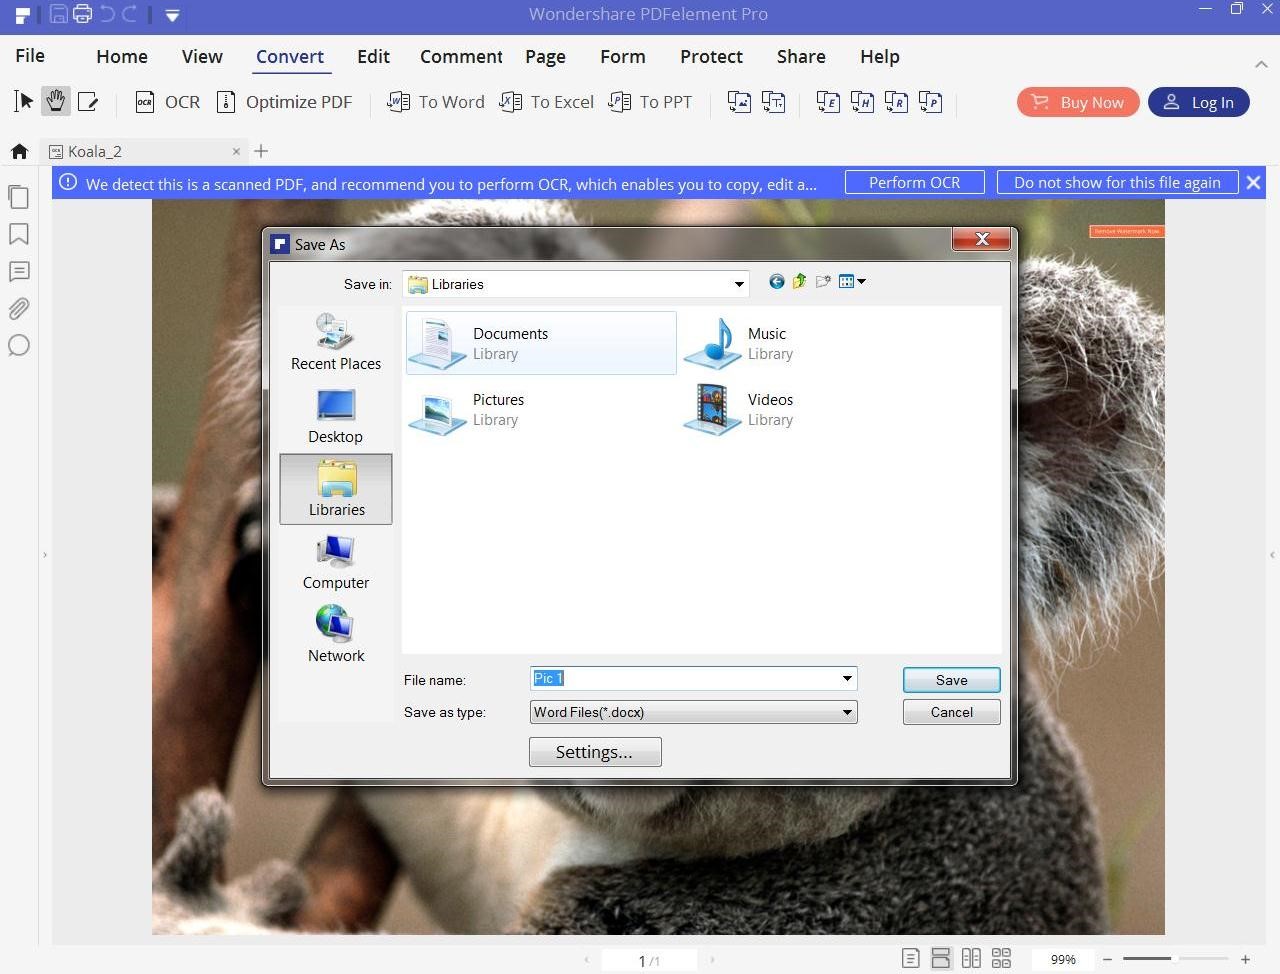Open the quick access customize dropdown
Image resolution: width=1280 pixels, height=974 pixels.
pyautogui.click(x=172, y=15)
